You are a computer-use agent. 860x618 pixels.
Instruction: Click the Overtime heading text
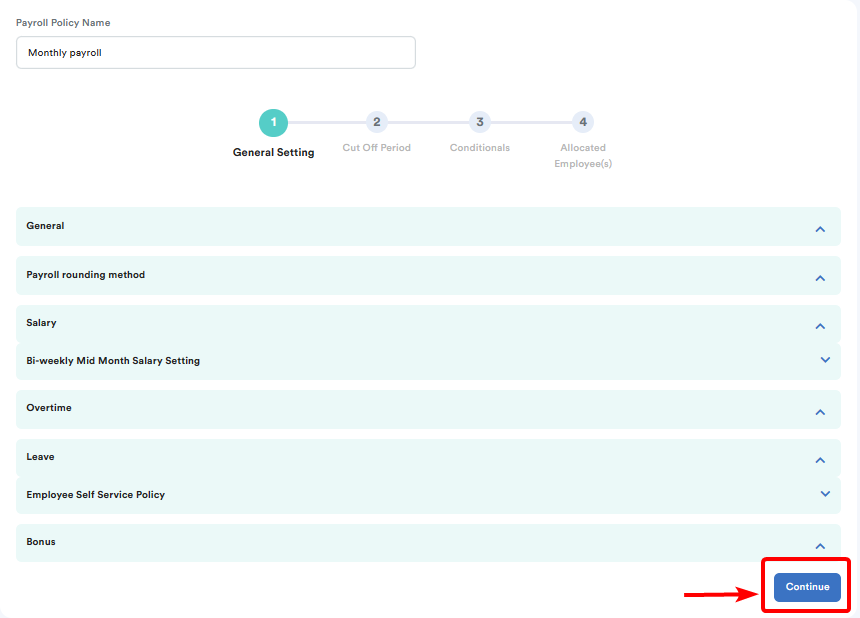pyautogui.click(x=49, y=408)
